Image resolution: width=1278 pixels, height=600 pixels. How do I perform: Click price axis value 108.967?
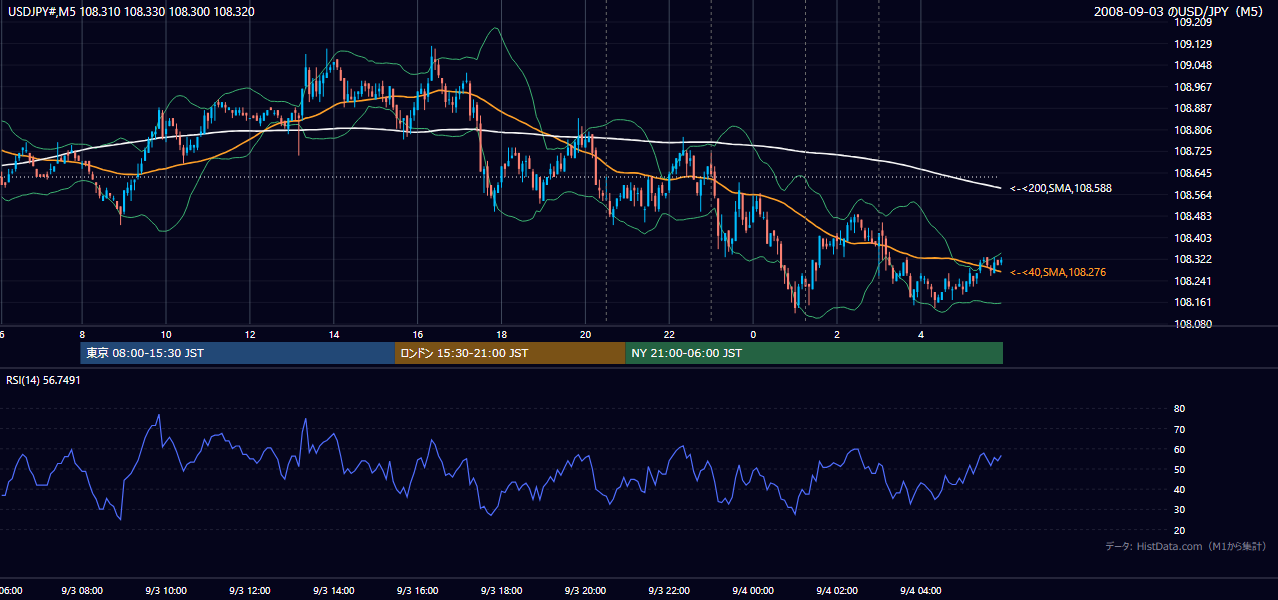(x=1193, y=87)
